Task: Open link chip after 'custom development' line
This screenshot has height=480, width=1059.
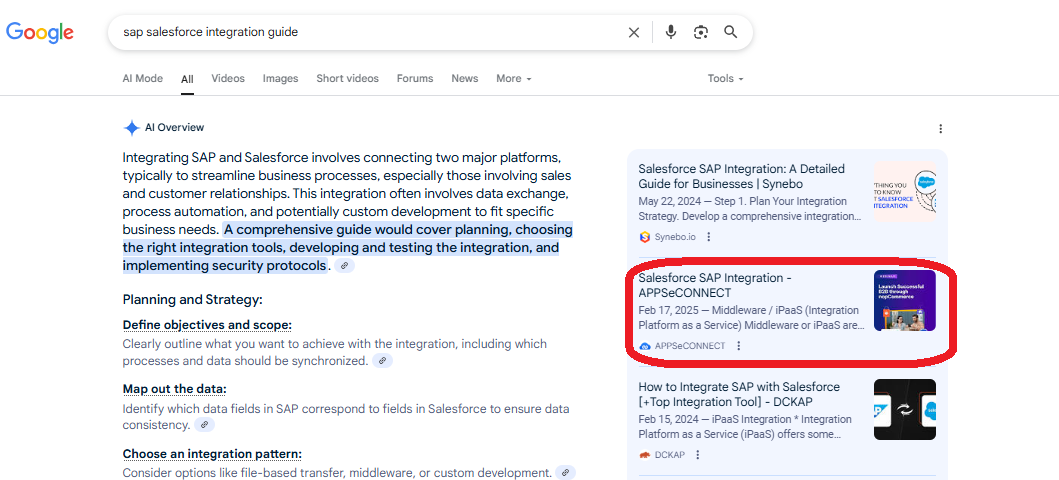Action: coord(565,473)
